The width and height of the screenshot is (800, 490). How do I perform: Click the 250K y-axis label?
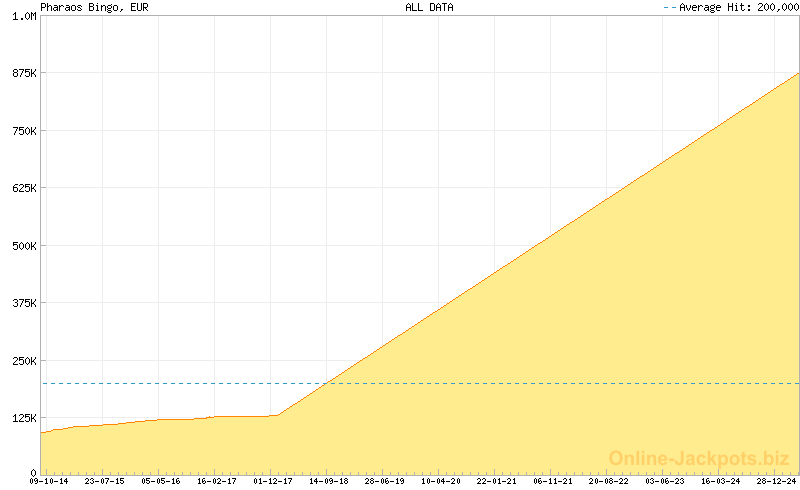[22, 360]
